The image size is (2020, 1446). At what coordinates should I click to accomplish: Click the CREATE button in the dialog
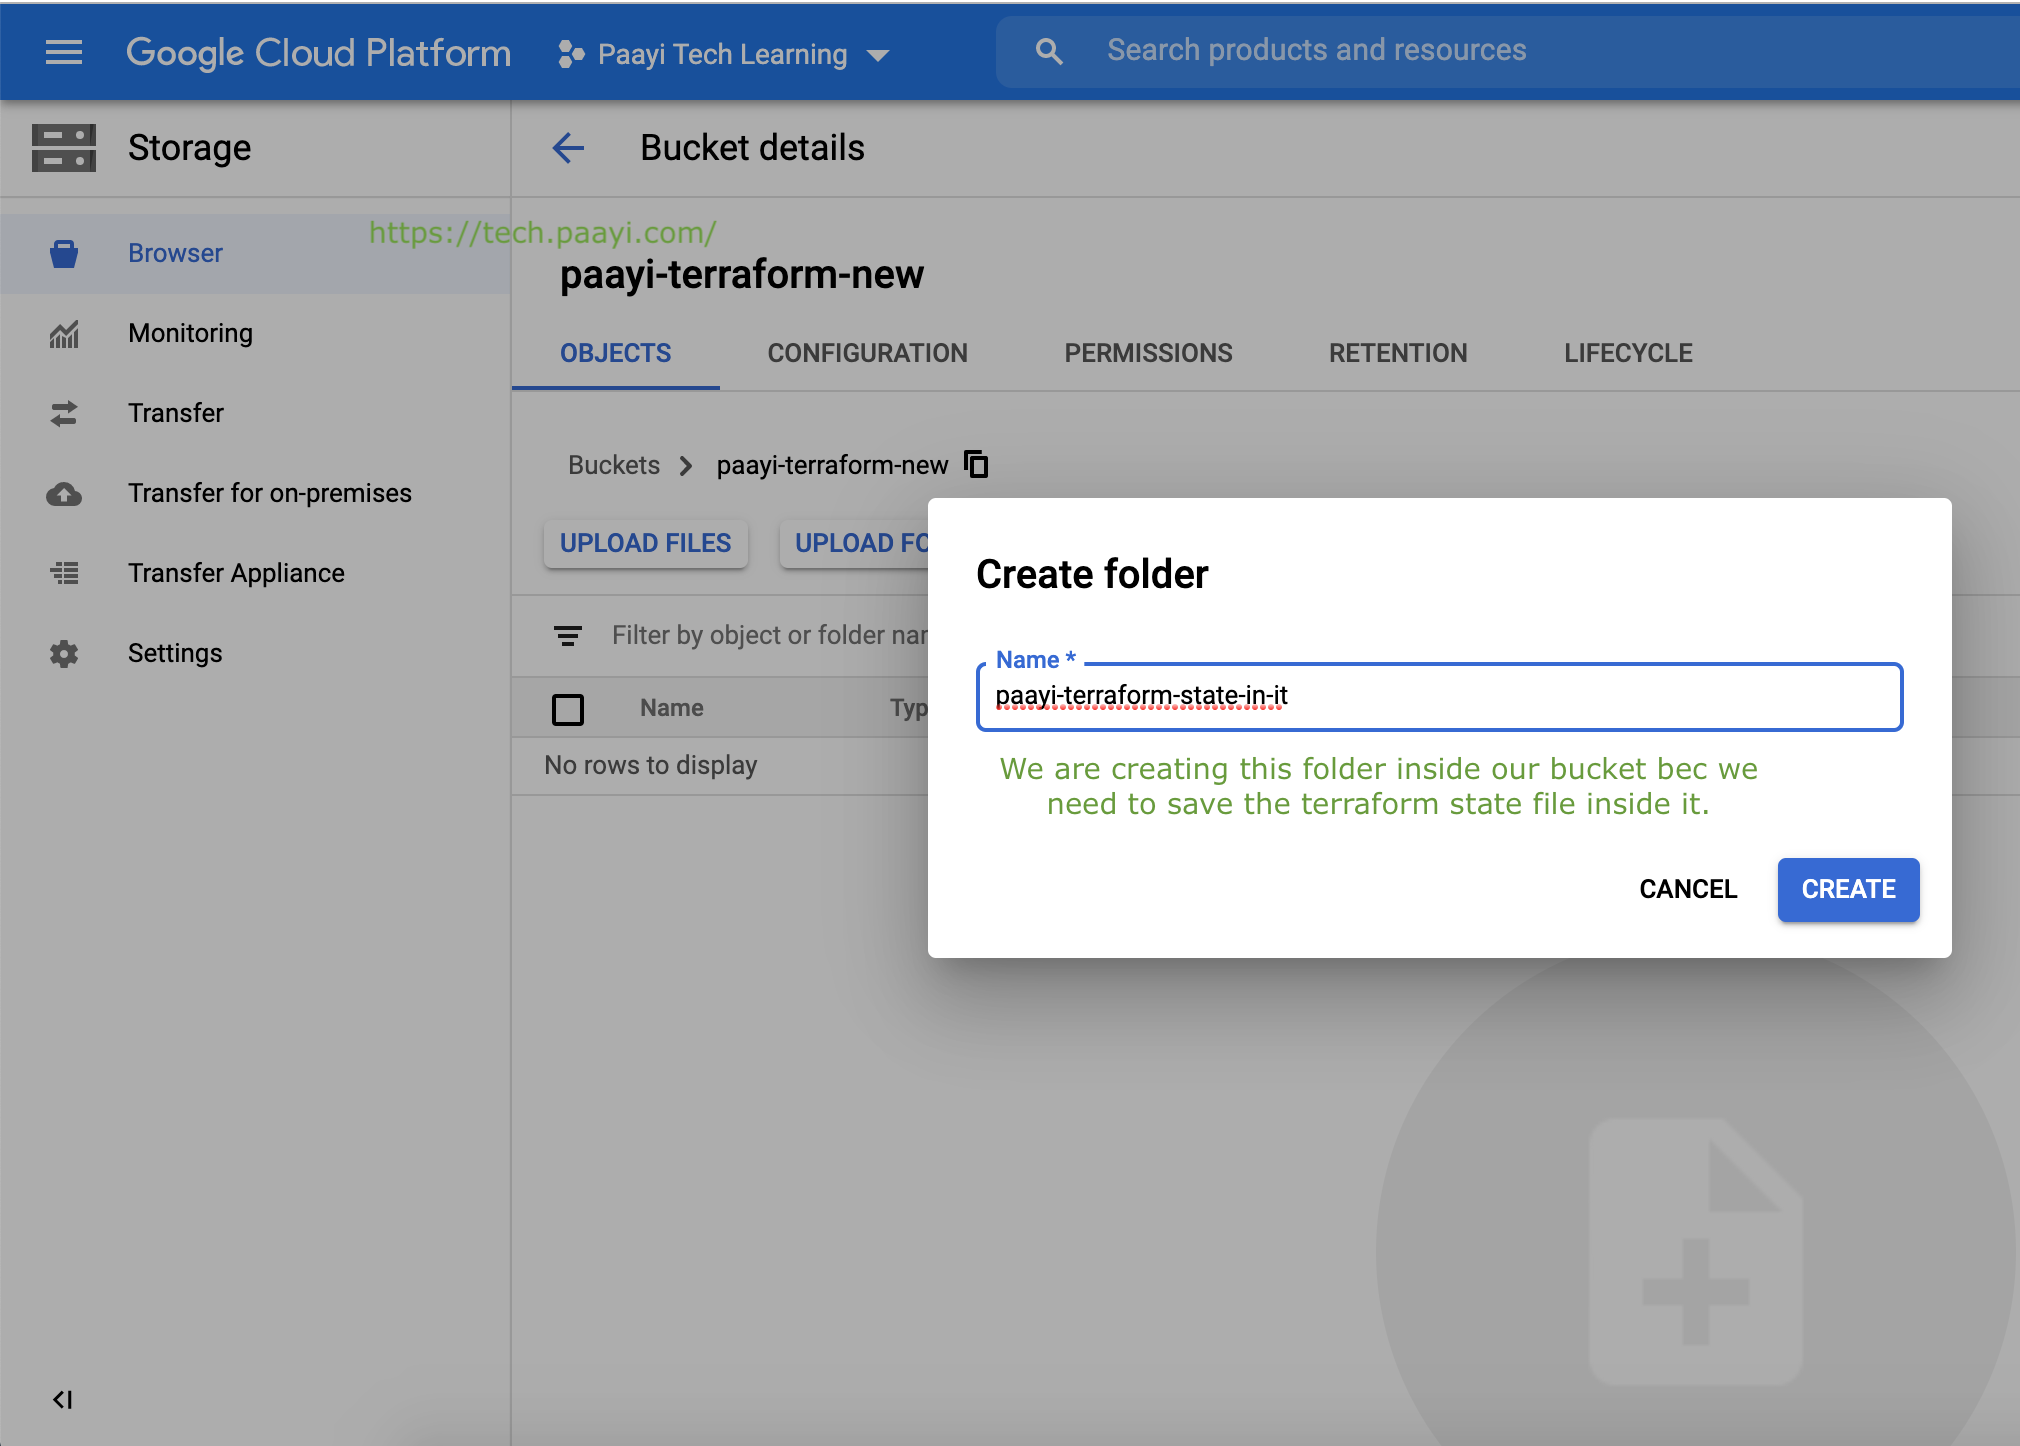(1848, 889)
